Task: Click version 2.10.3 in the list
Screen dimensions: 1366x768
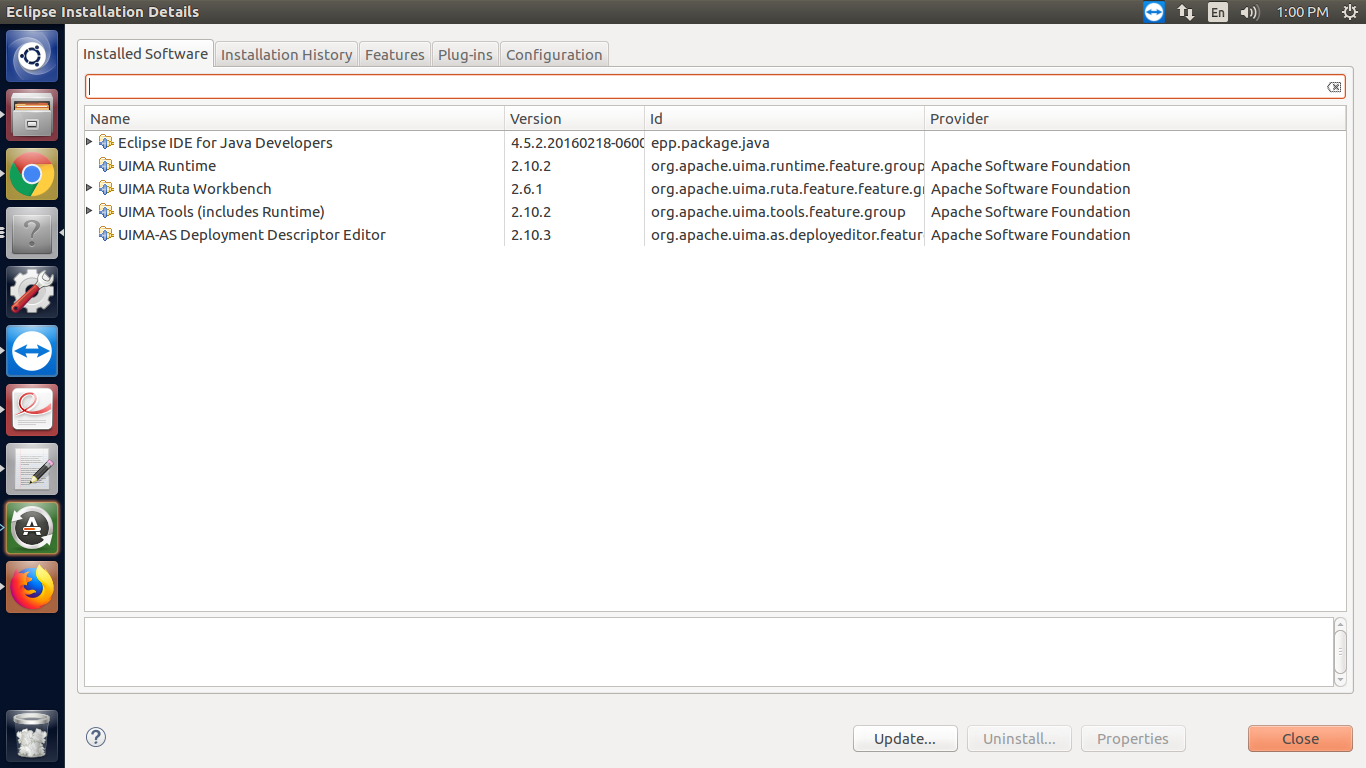Action: [531, 235]
